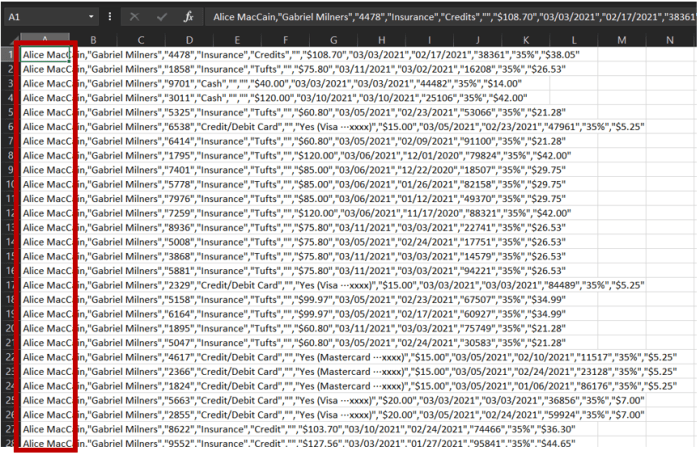Click the Visa row containing "2329"
This screenshot has width=700, height=455.
[x=333, y=285]
